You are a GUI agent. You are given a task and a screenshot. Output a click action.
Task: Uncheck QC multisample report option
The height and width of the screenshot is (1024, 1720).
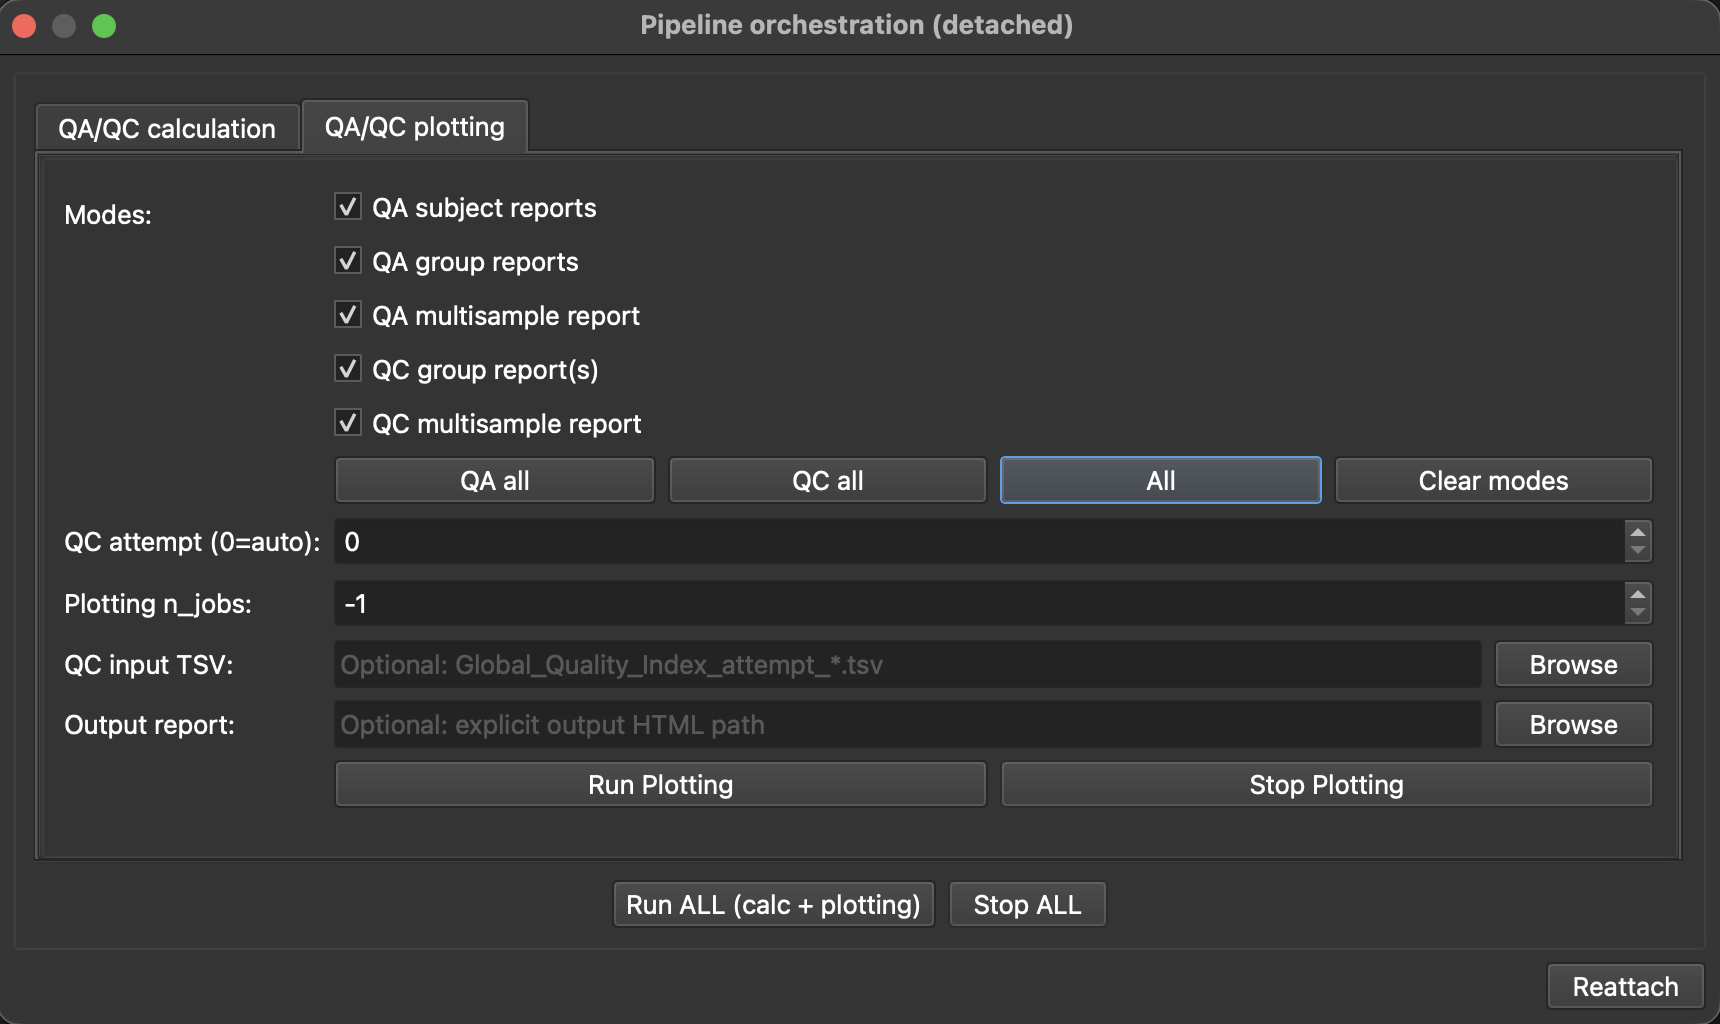[348, 424]
